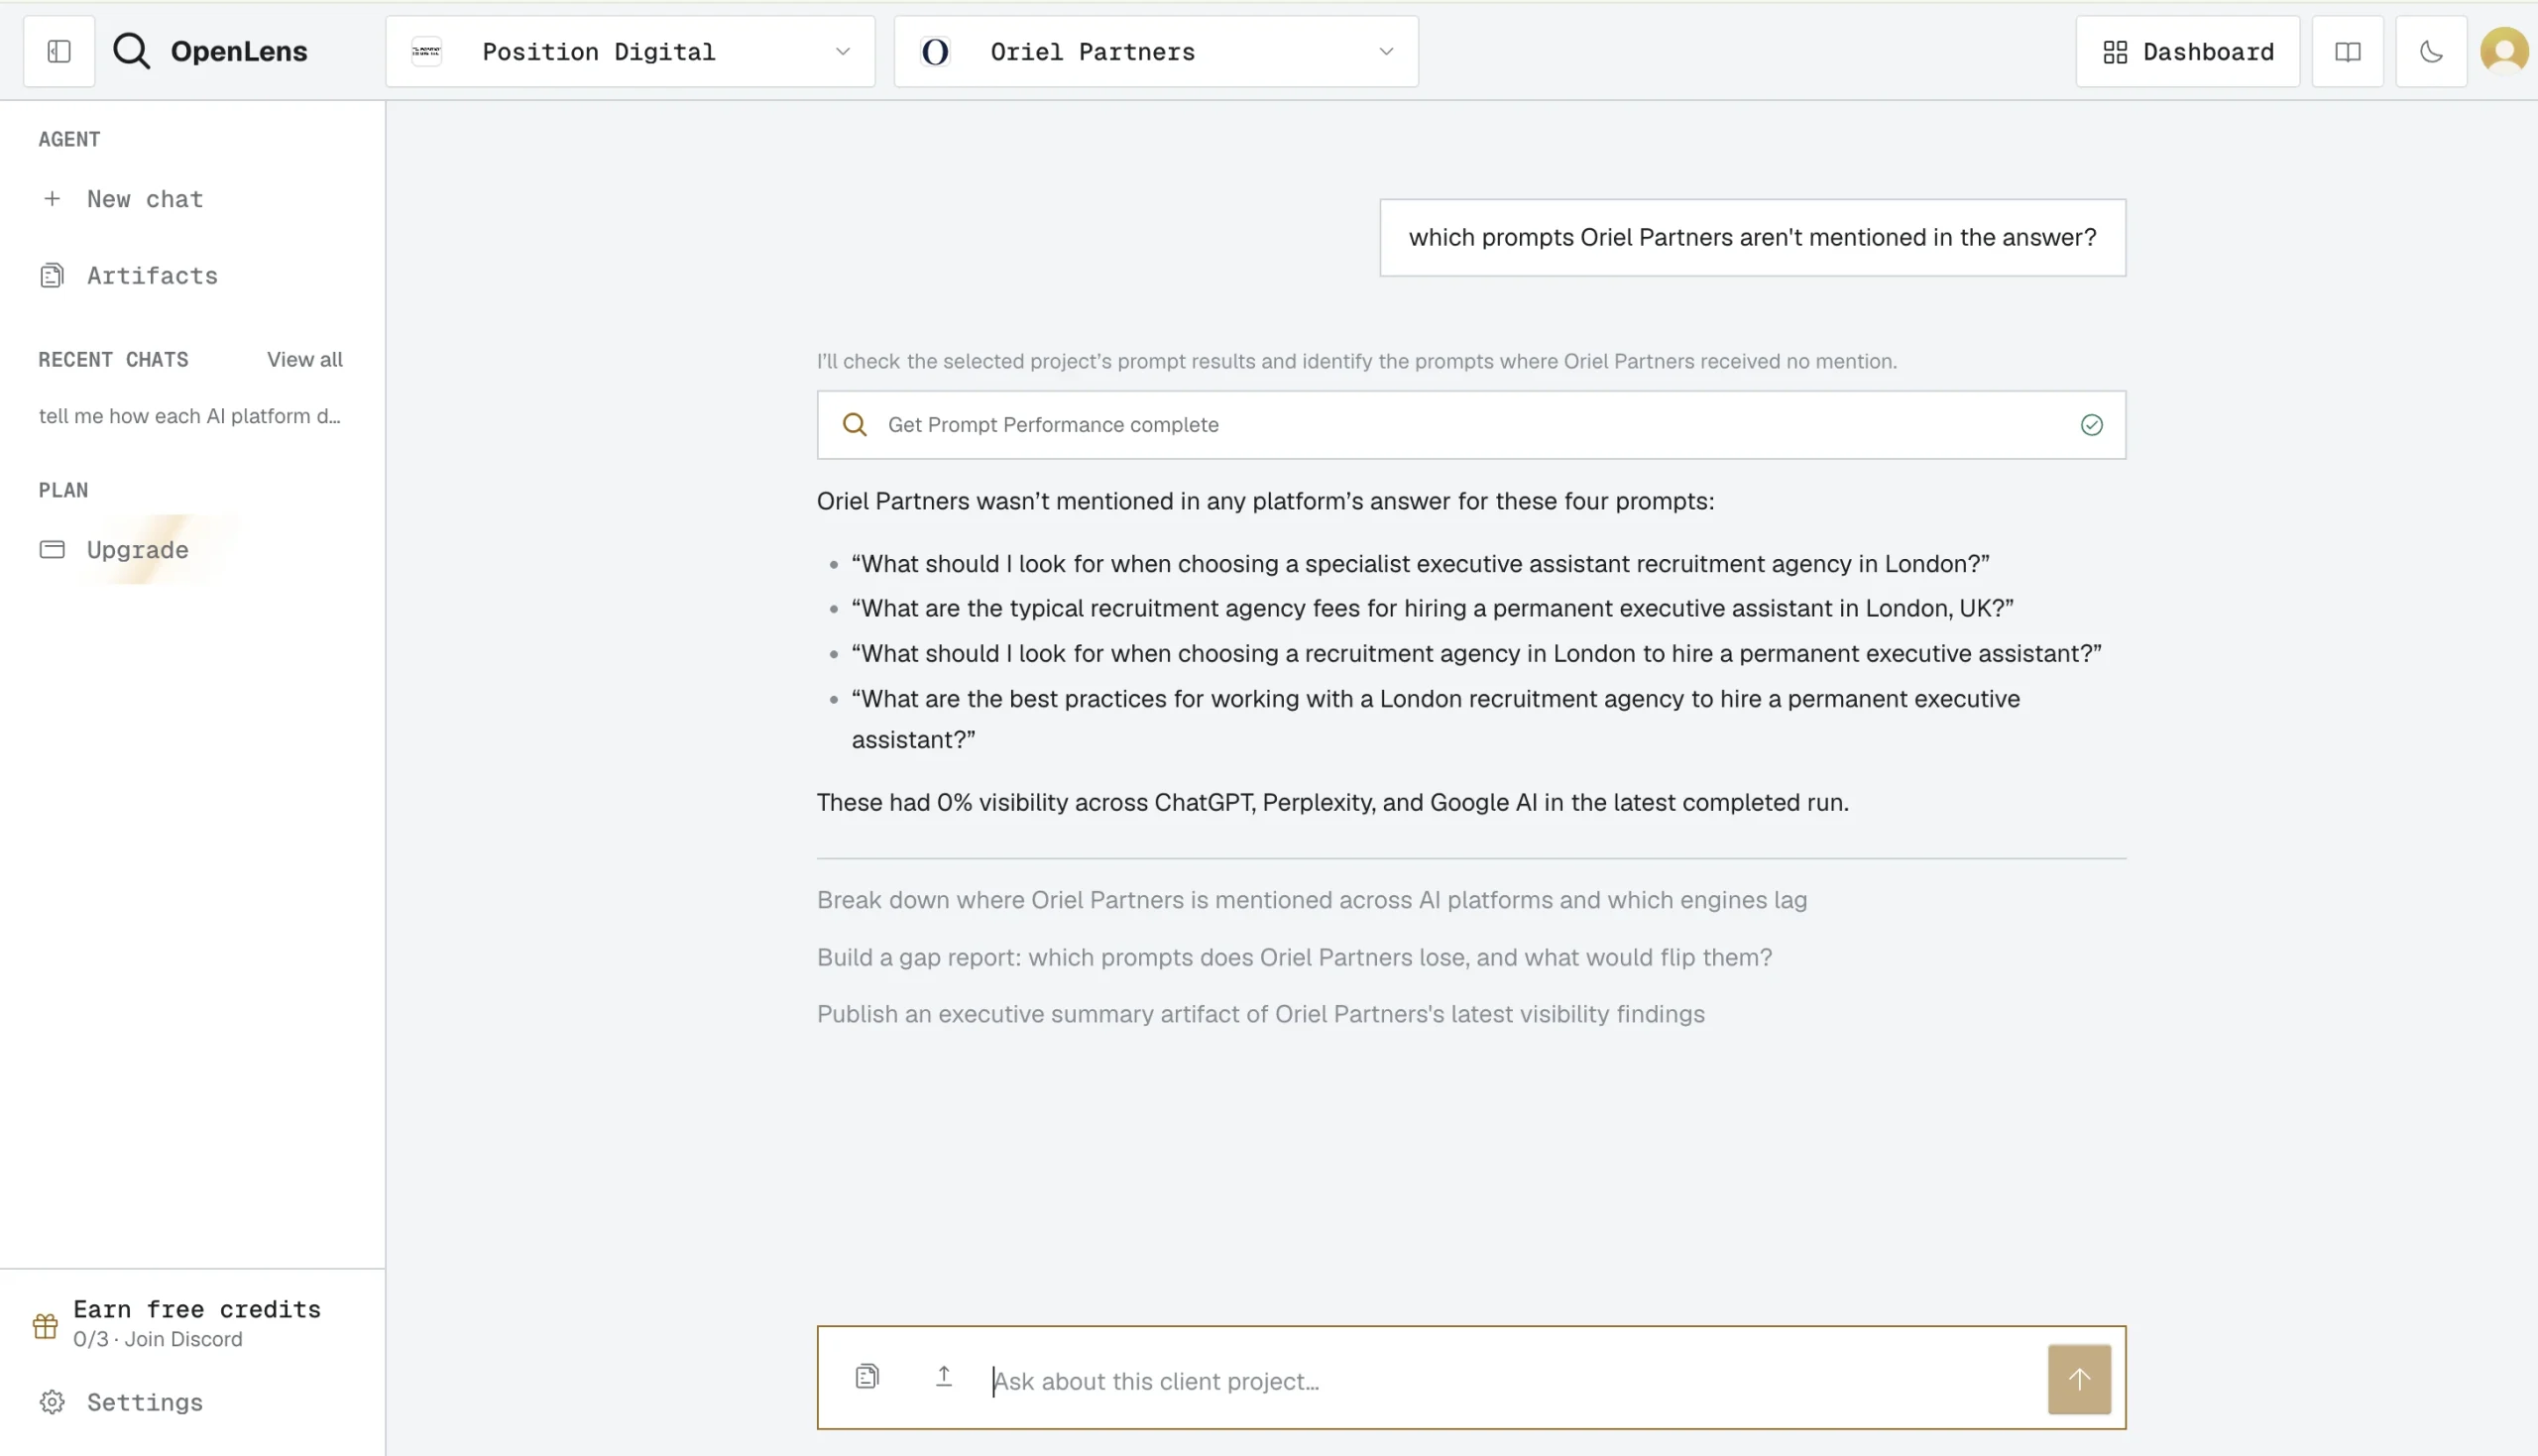Image resolution: width=2538 pixels, height=1456 pixels.
Task: Open the book-style docs icon
Action: (x=2348, y=51)
